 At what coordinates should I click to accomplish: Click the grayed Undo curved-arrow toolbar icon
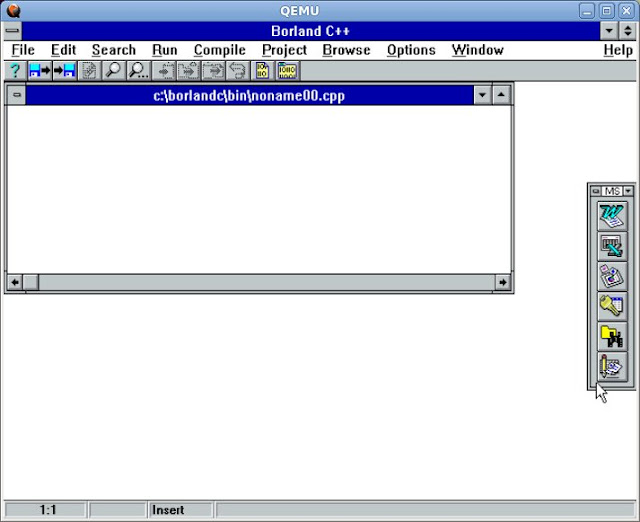click(x=237, y=71)
